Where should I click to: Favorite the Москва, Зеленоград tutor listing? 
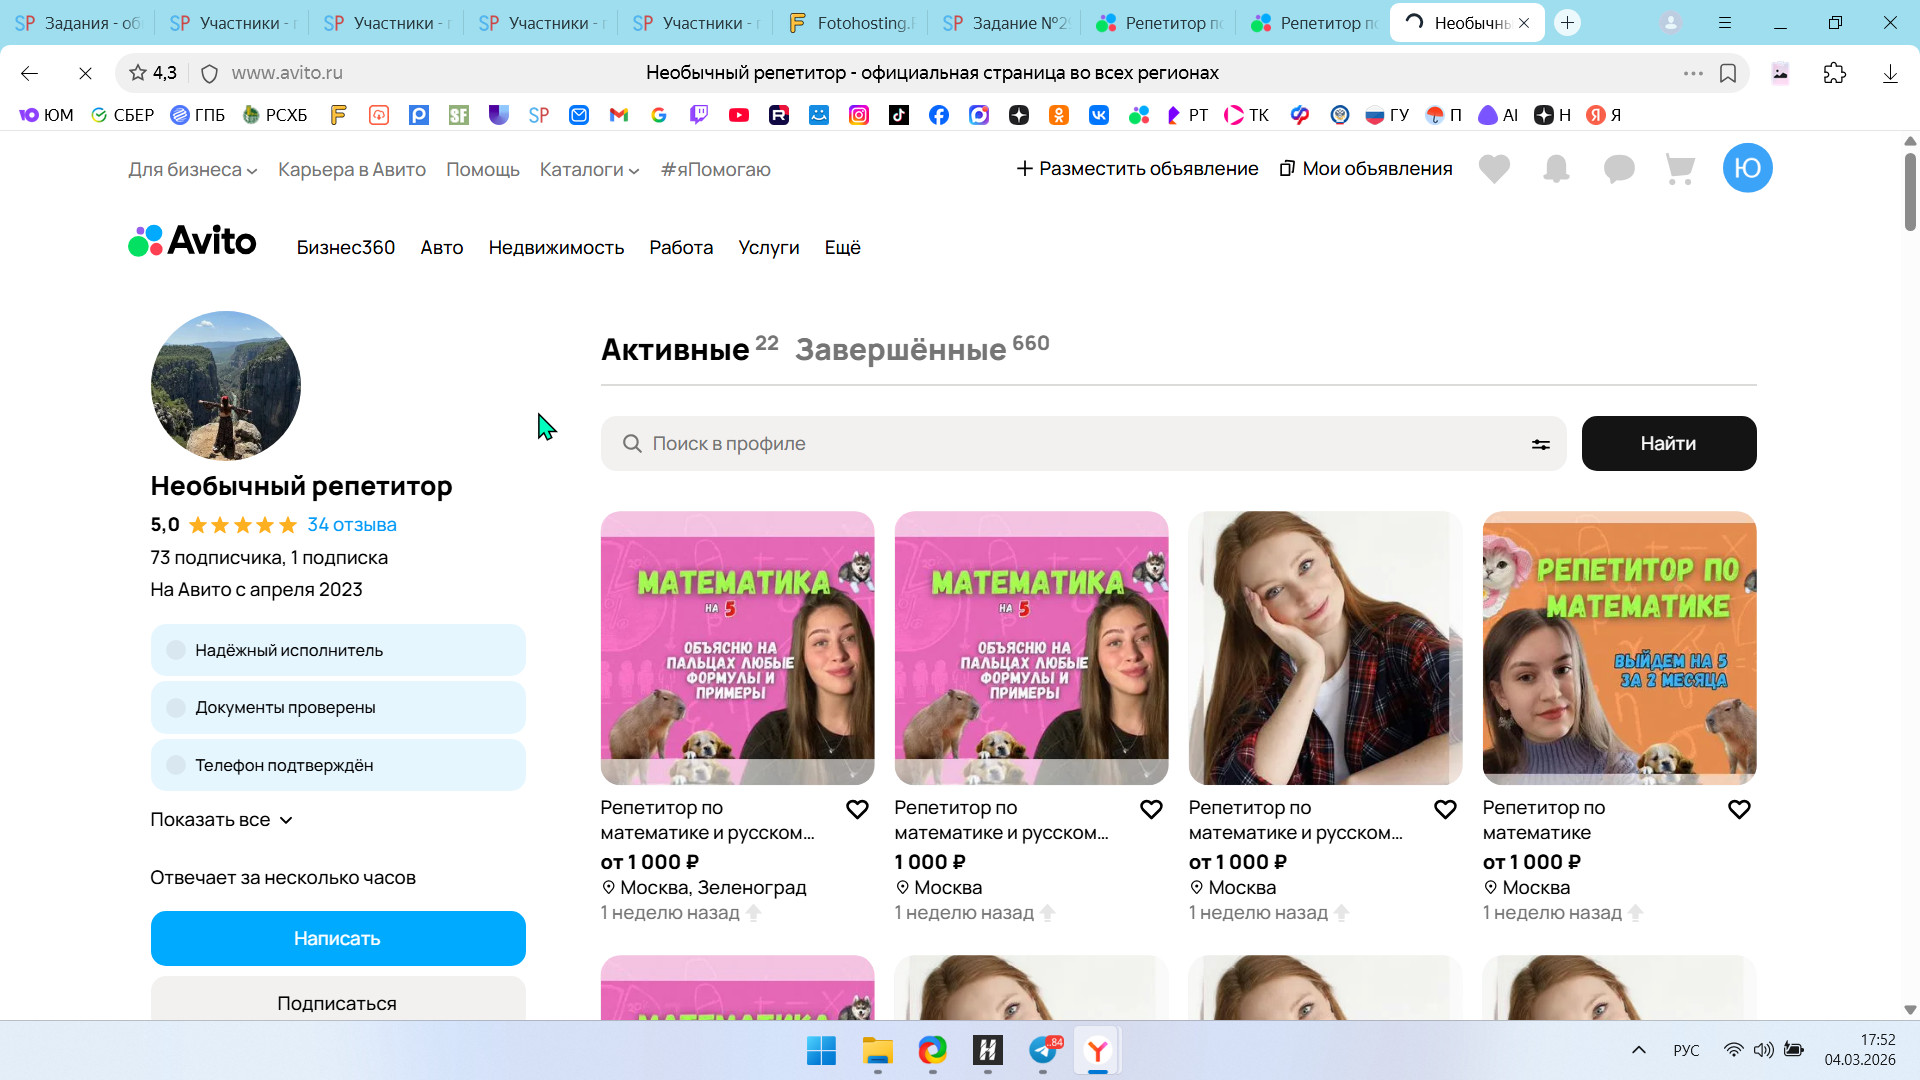[x=857, y=809]
